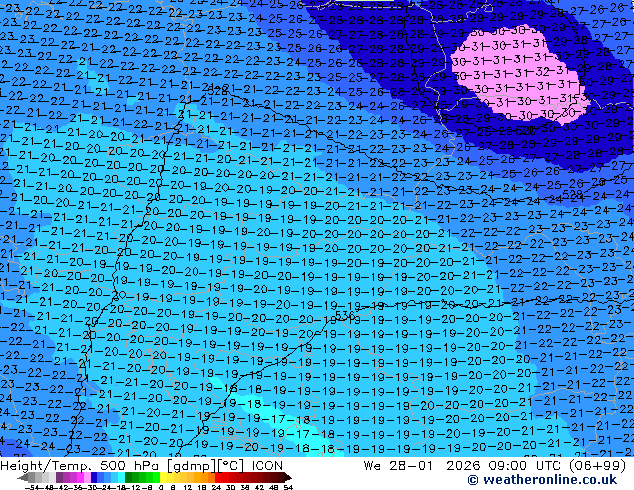Viewport: 634px width, 490px height.
Task: Click the Height/Temp. 500 hPa chart title
Action: 80,466
